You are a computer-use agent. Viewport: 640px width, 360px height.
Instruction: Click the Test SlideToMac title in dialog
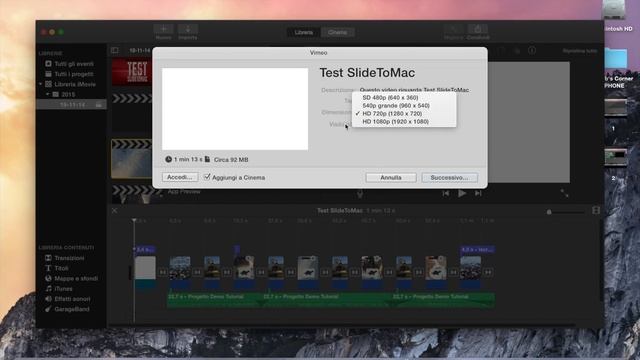pyautogui.click(x=367, y=73)
